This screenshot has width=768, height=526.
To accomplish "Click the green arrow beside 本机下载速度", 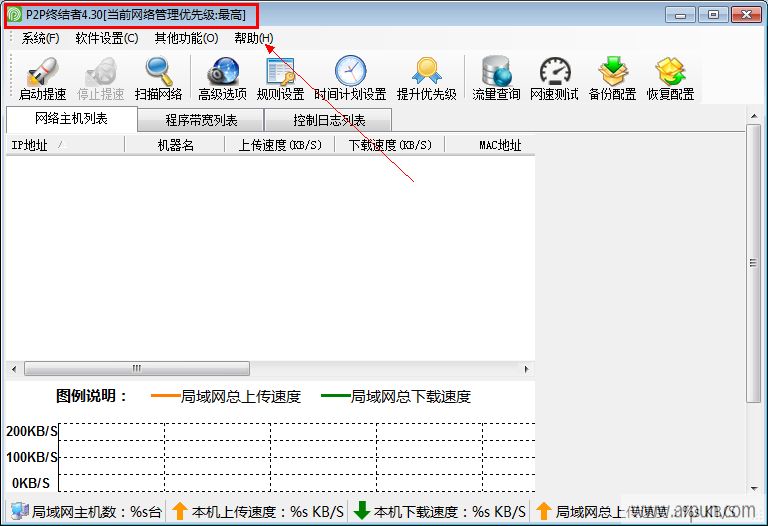I will [x=361, y=511].
